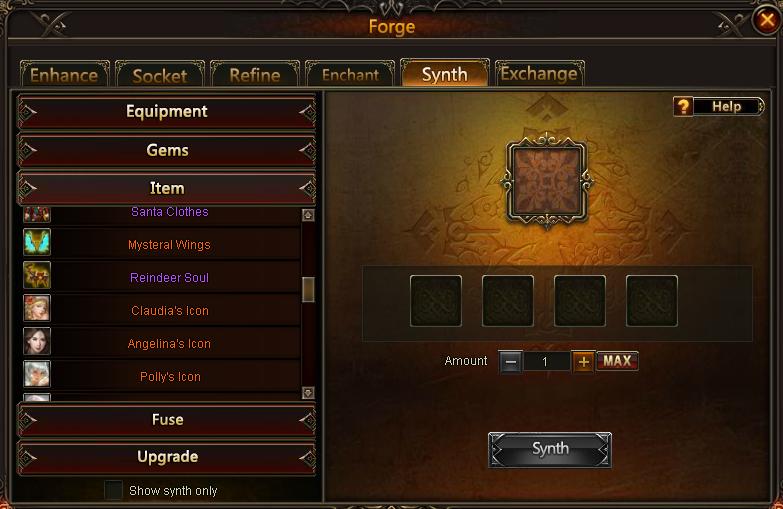Image resolution: width=783 pixels, height=509 pixels.
Task: Expand the Fuse category
Action: click(167, 419)
